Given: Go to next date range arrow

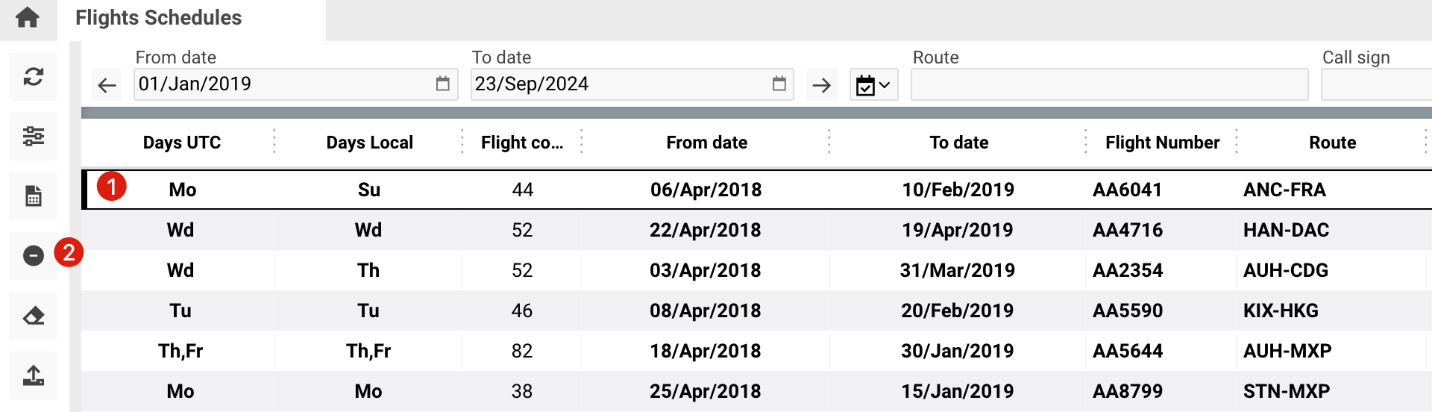Looking at the screenshot, I should click(x=822, y=85).
